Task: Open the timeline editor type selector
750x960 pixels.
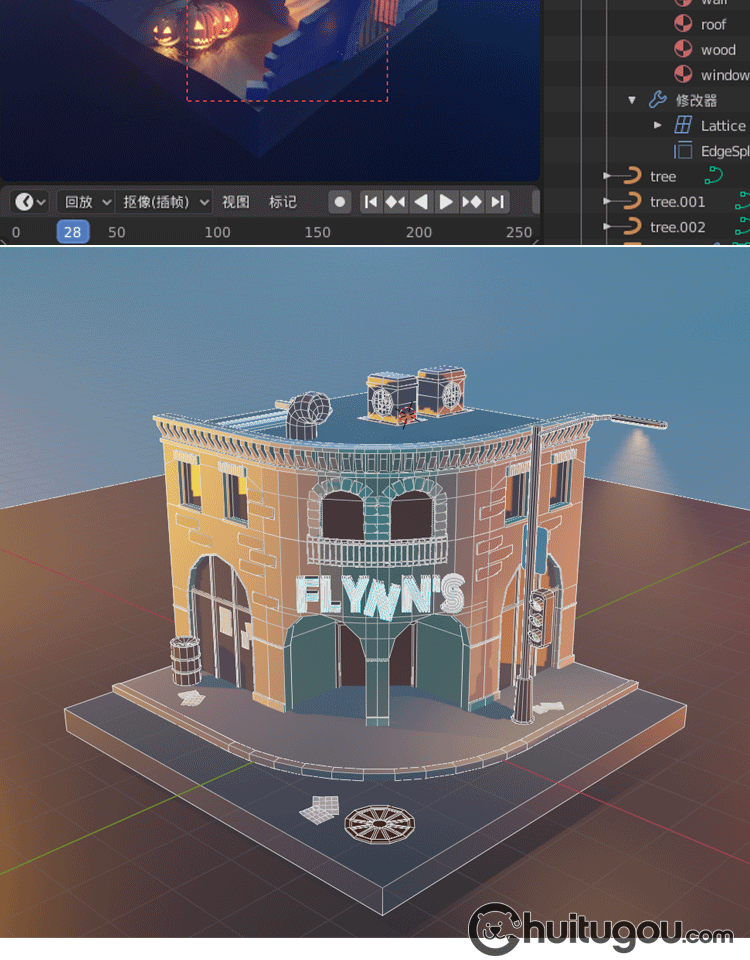Action: (x=29, y=202)
